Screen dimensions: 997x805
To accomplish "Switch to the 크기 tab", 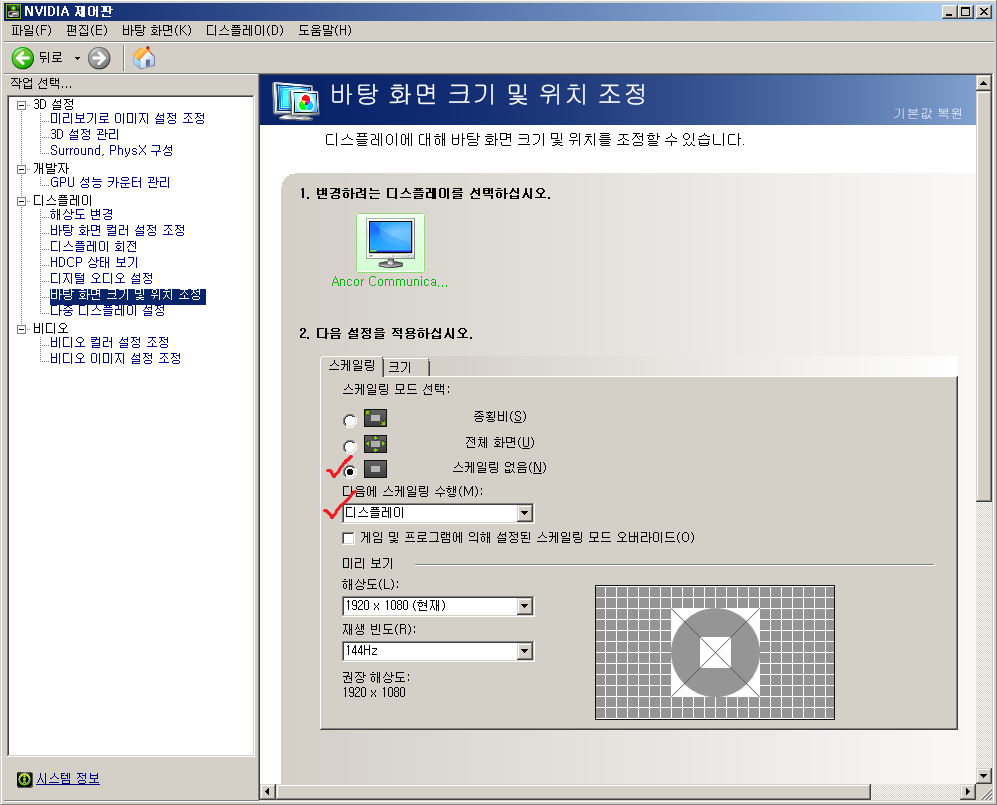I will point(401,367).
